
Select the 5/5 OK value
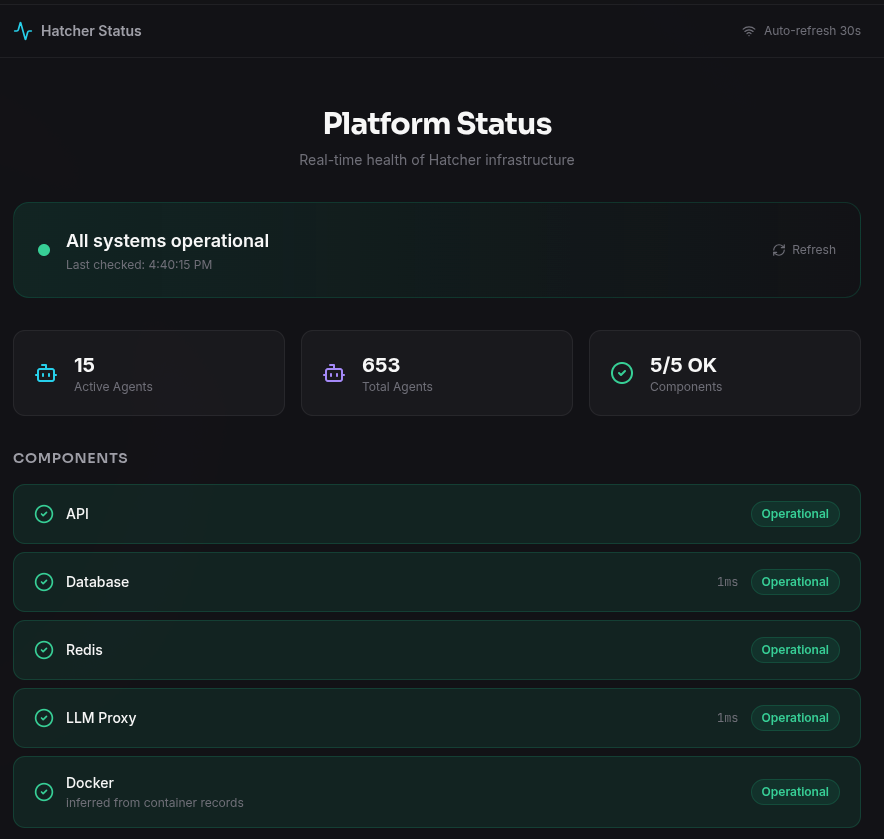pos(683,365)
